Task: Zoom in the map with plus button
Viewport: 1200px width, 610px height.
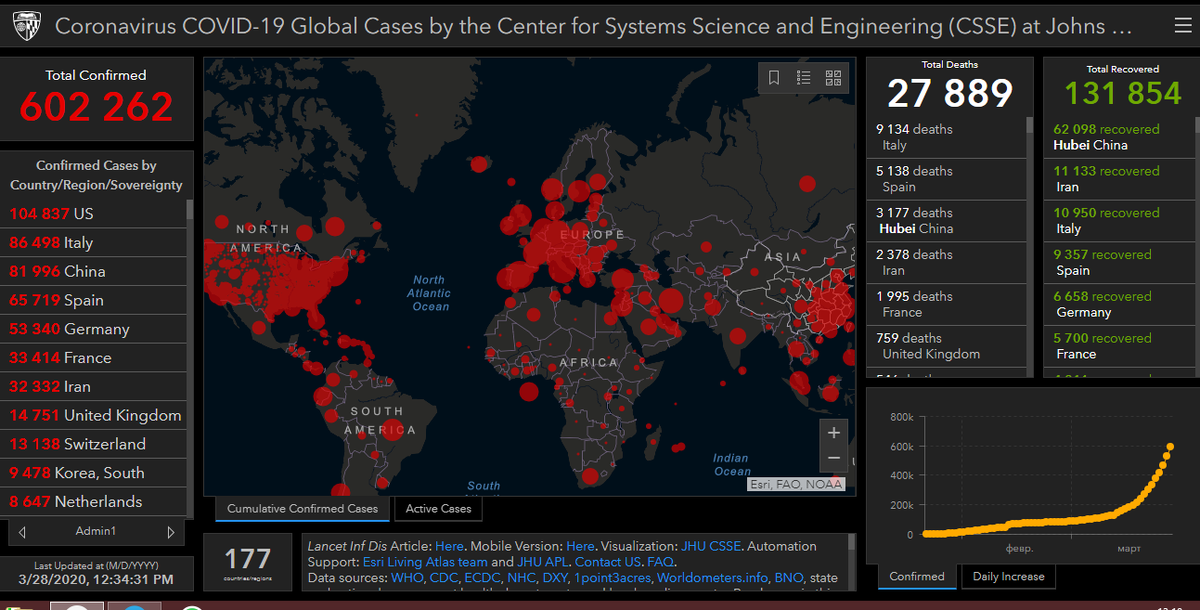Action: [x=834, y=433]
